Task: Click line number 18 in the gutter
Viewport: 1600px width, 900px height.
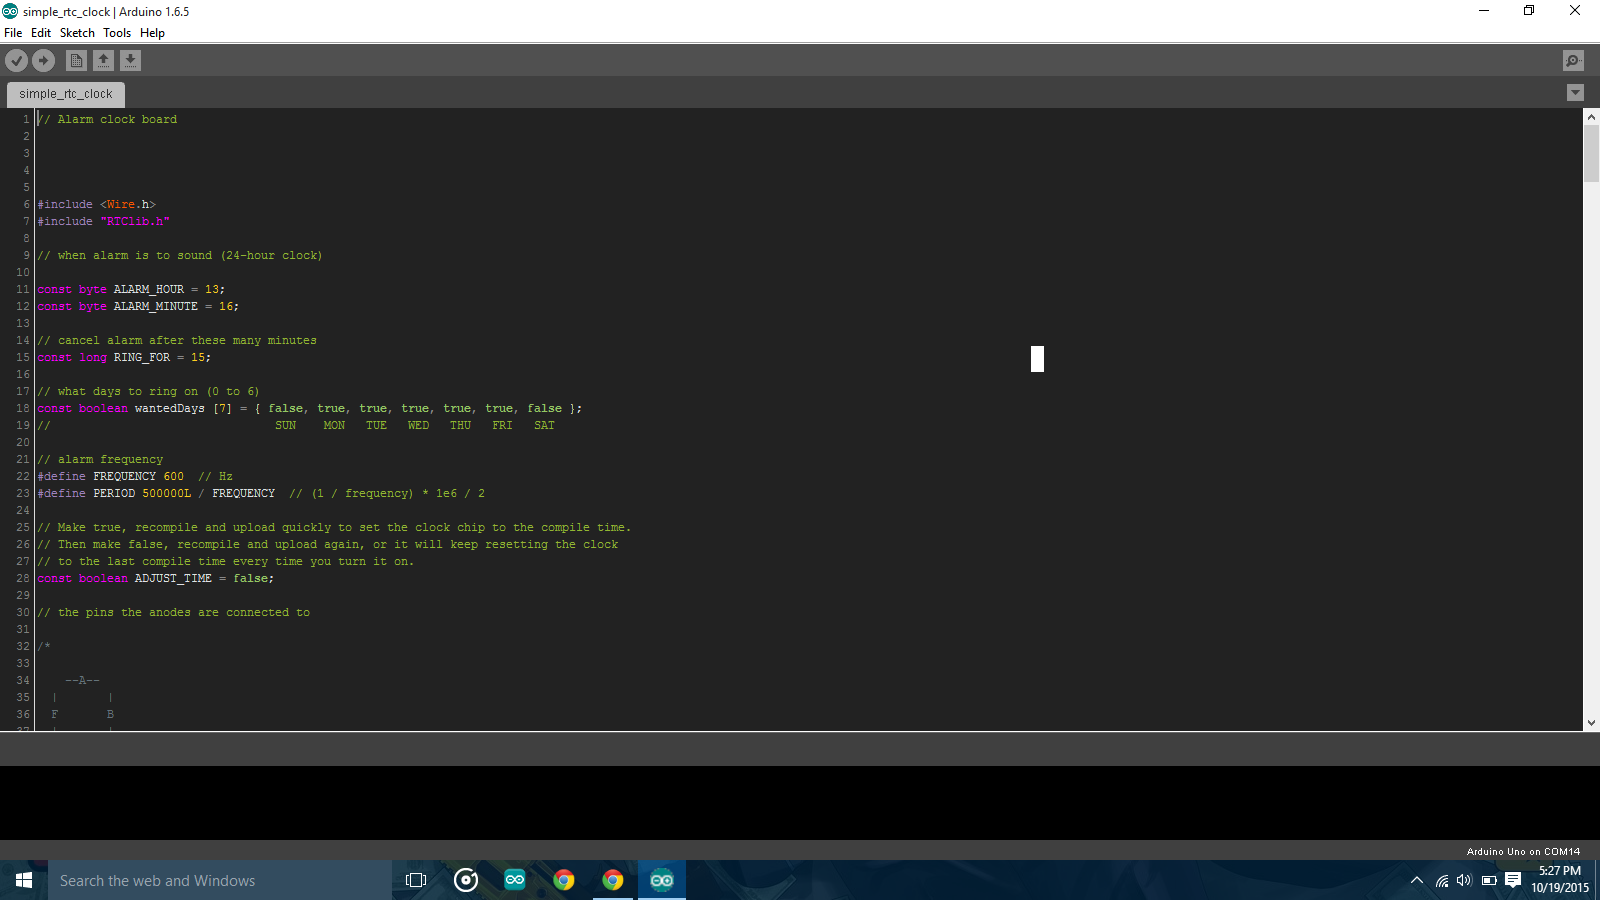Action: point(23,408)
